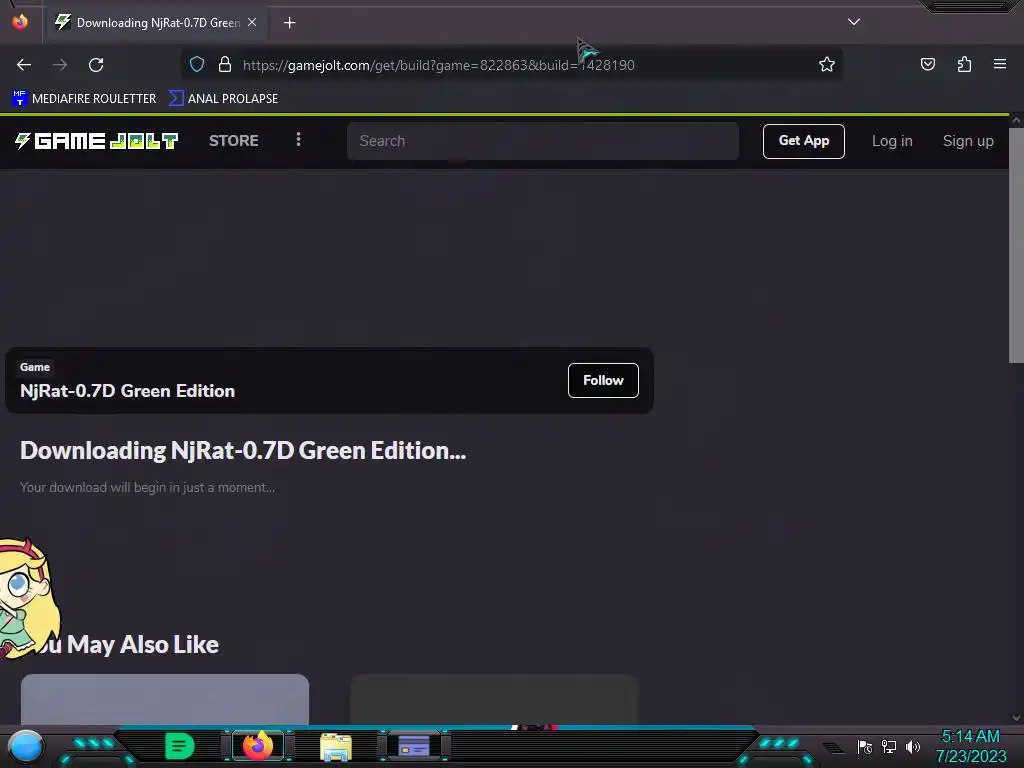Focus the Game Jolt Search field

click(x=543, y=141)
